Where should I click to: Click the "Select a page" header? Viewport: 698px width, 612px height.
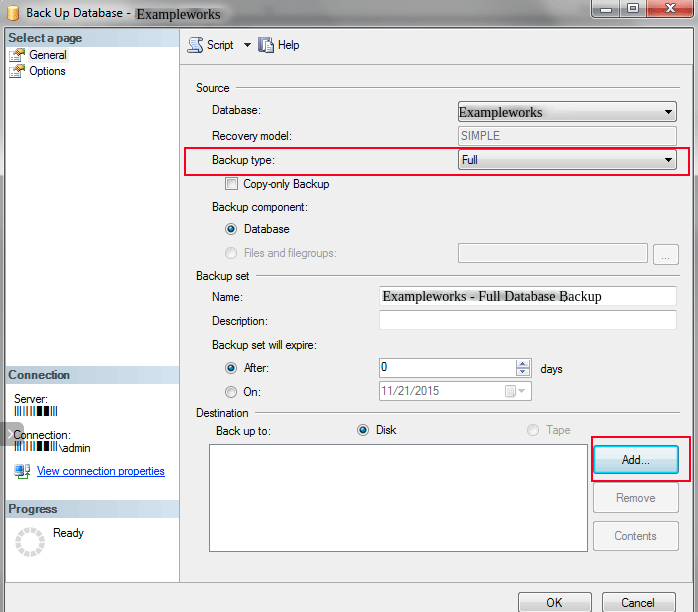pyautogui.click(x=45, y=38)
